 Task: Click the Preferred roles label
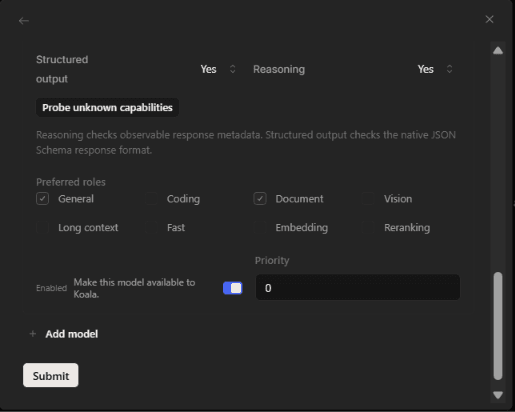71,182
